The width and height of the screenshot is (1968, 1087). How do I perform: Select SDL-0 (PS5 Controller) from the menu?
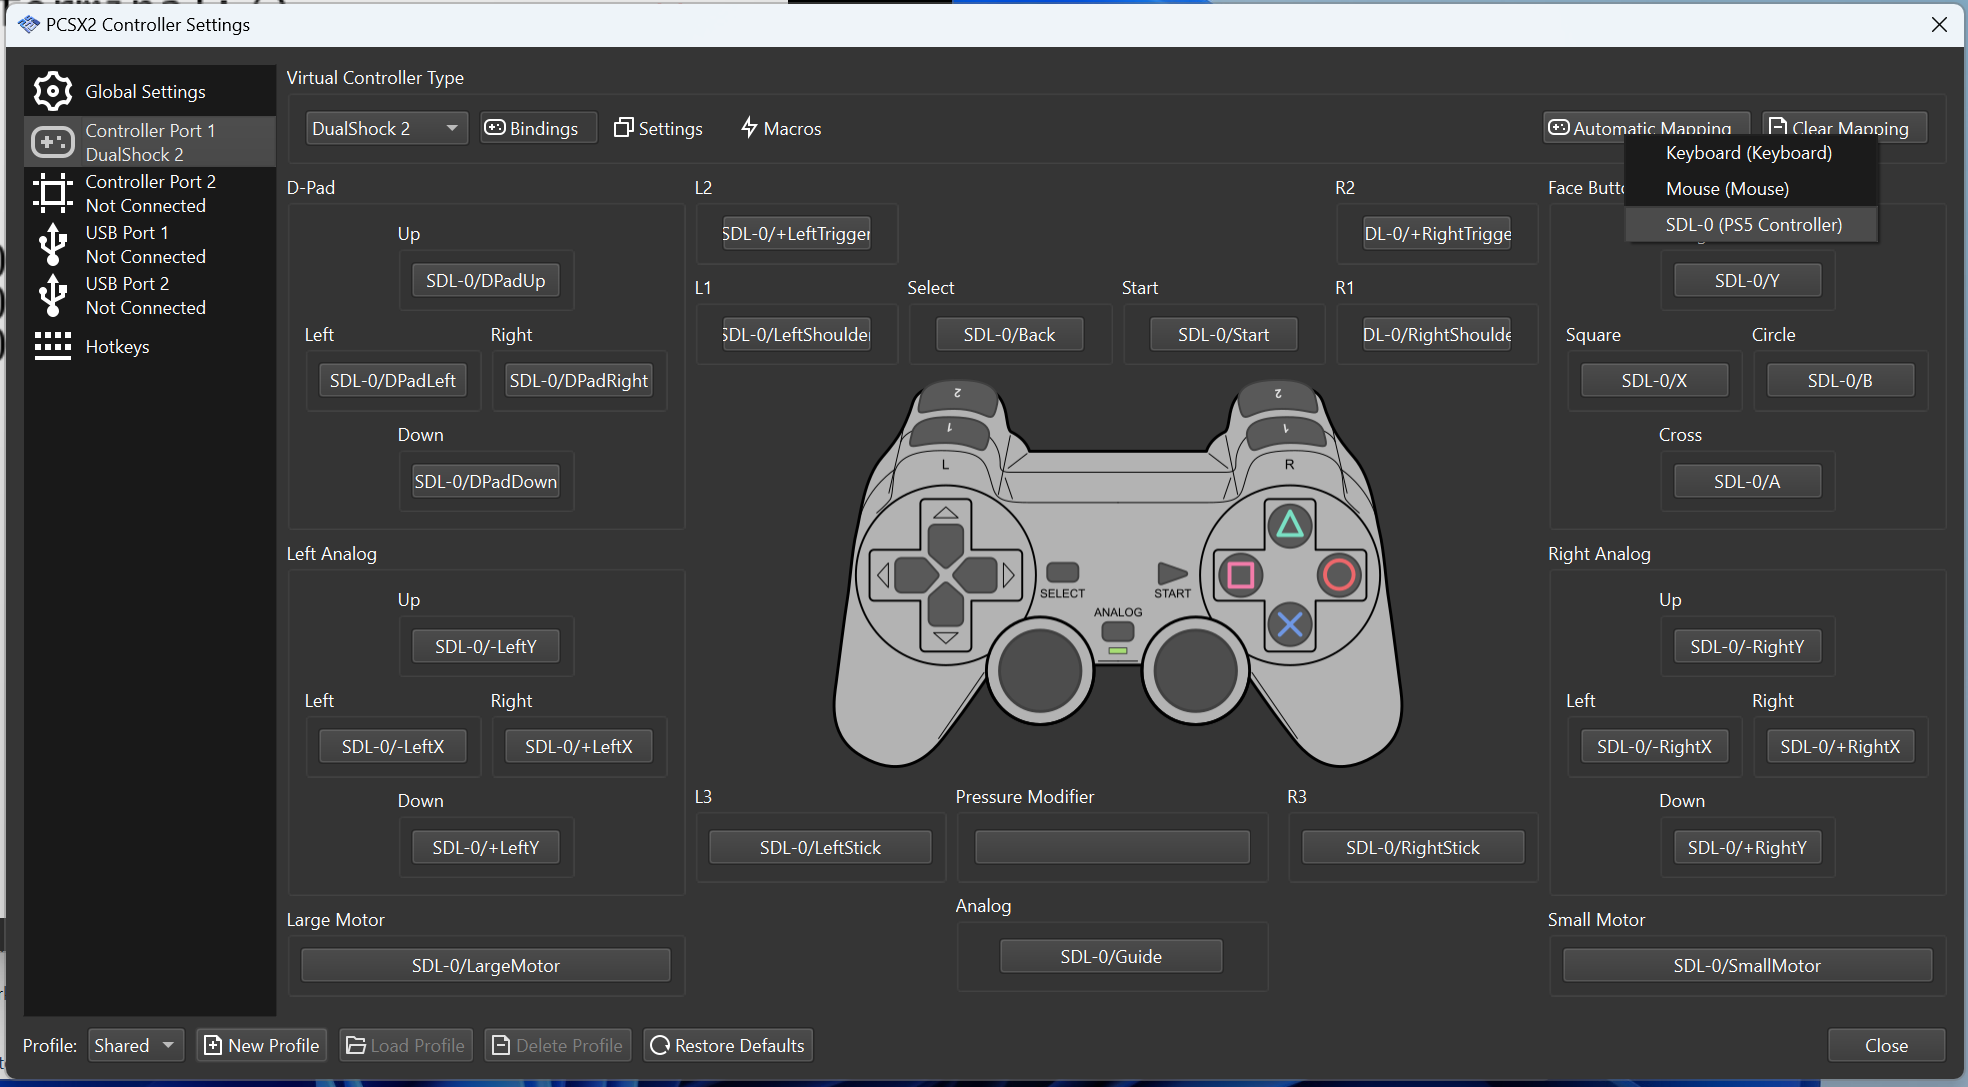click(1751, 224)
